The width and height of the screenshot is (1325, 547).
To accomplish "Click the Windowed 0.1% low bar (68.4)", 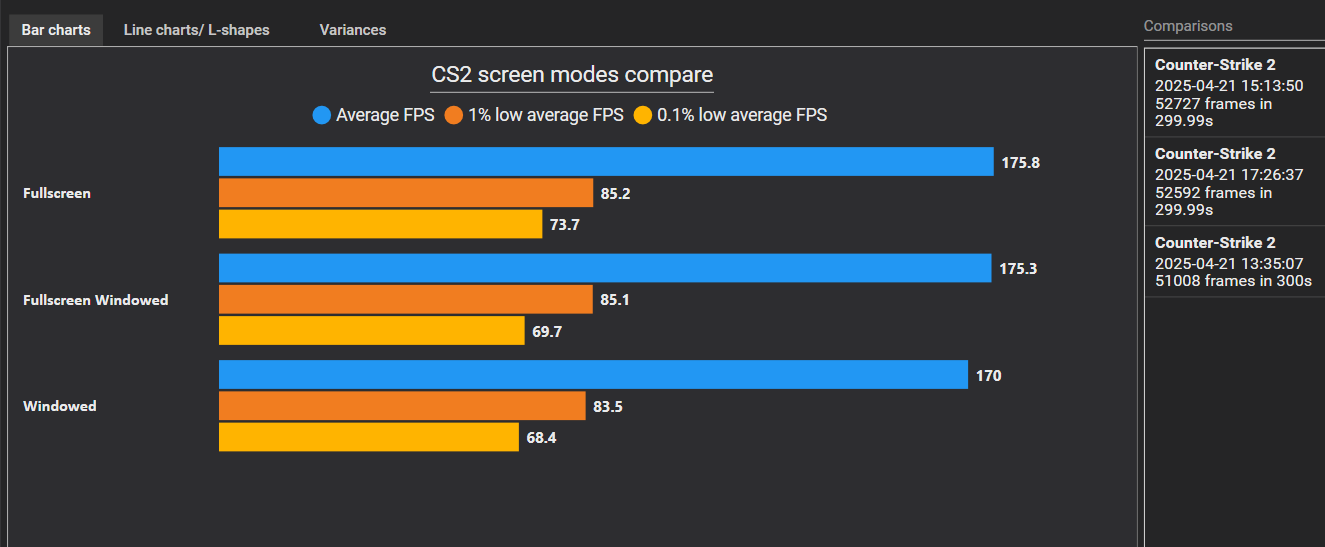I will click(368, 437).
